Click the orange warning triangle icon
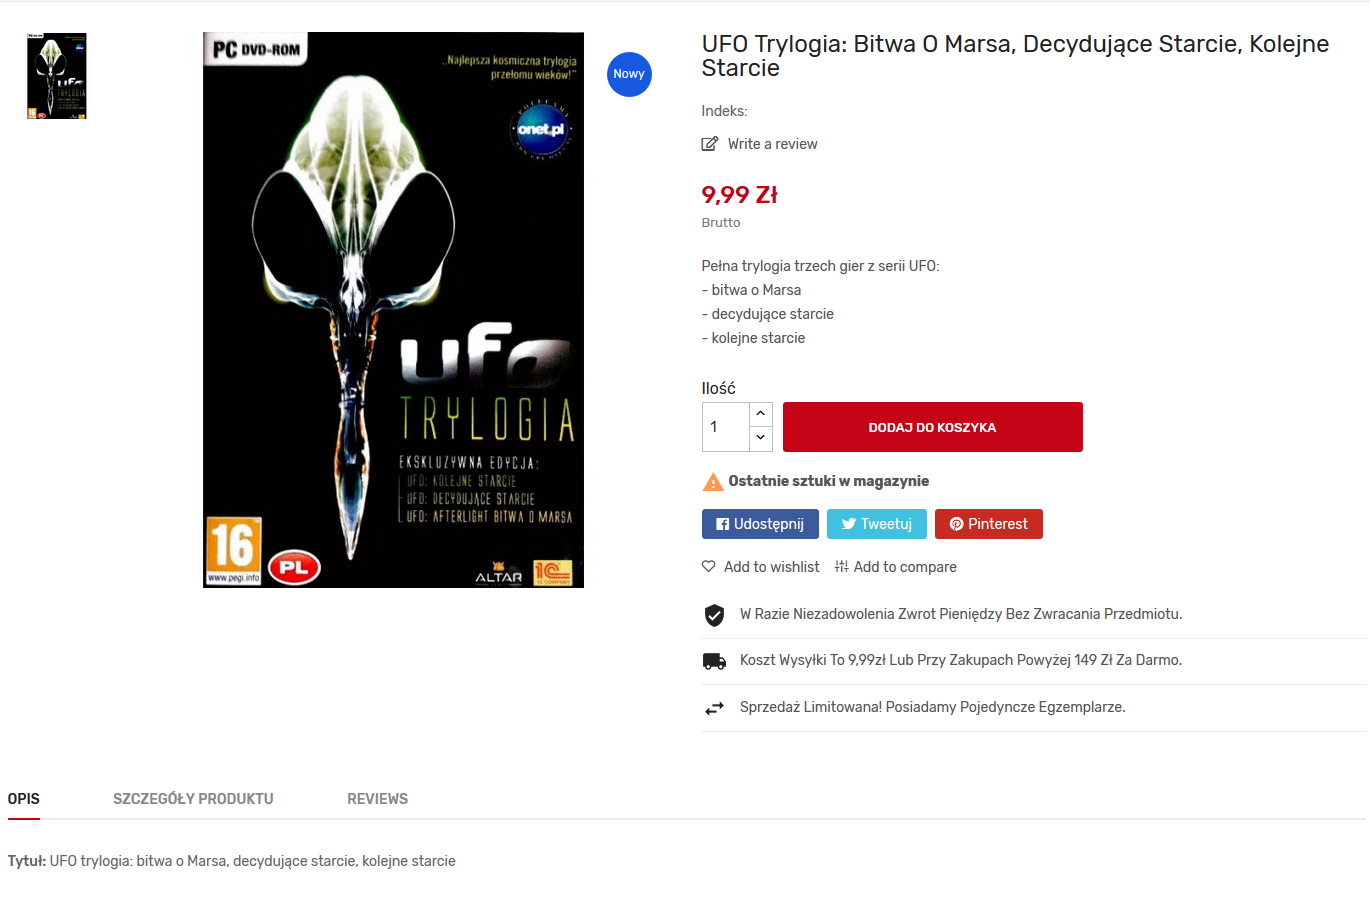This screenshot has width=1370, height=920. pos(713,482)
